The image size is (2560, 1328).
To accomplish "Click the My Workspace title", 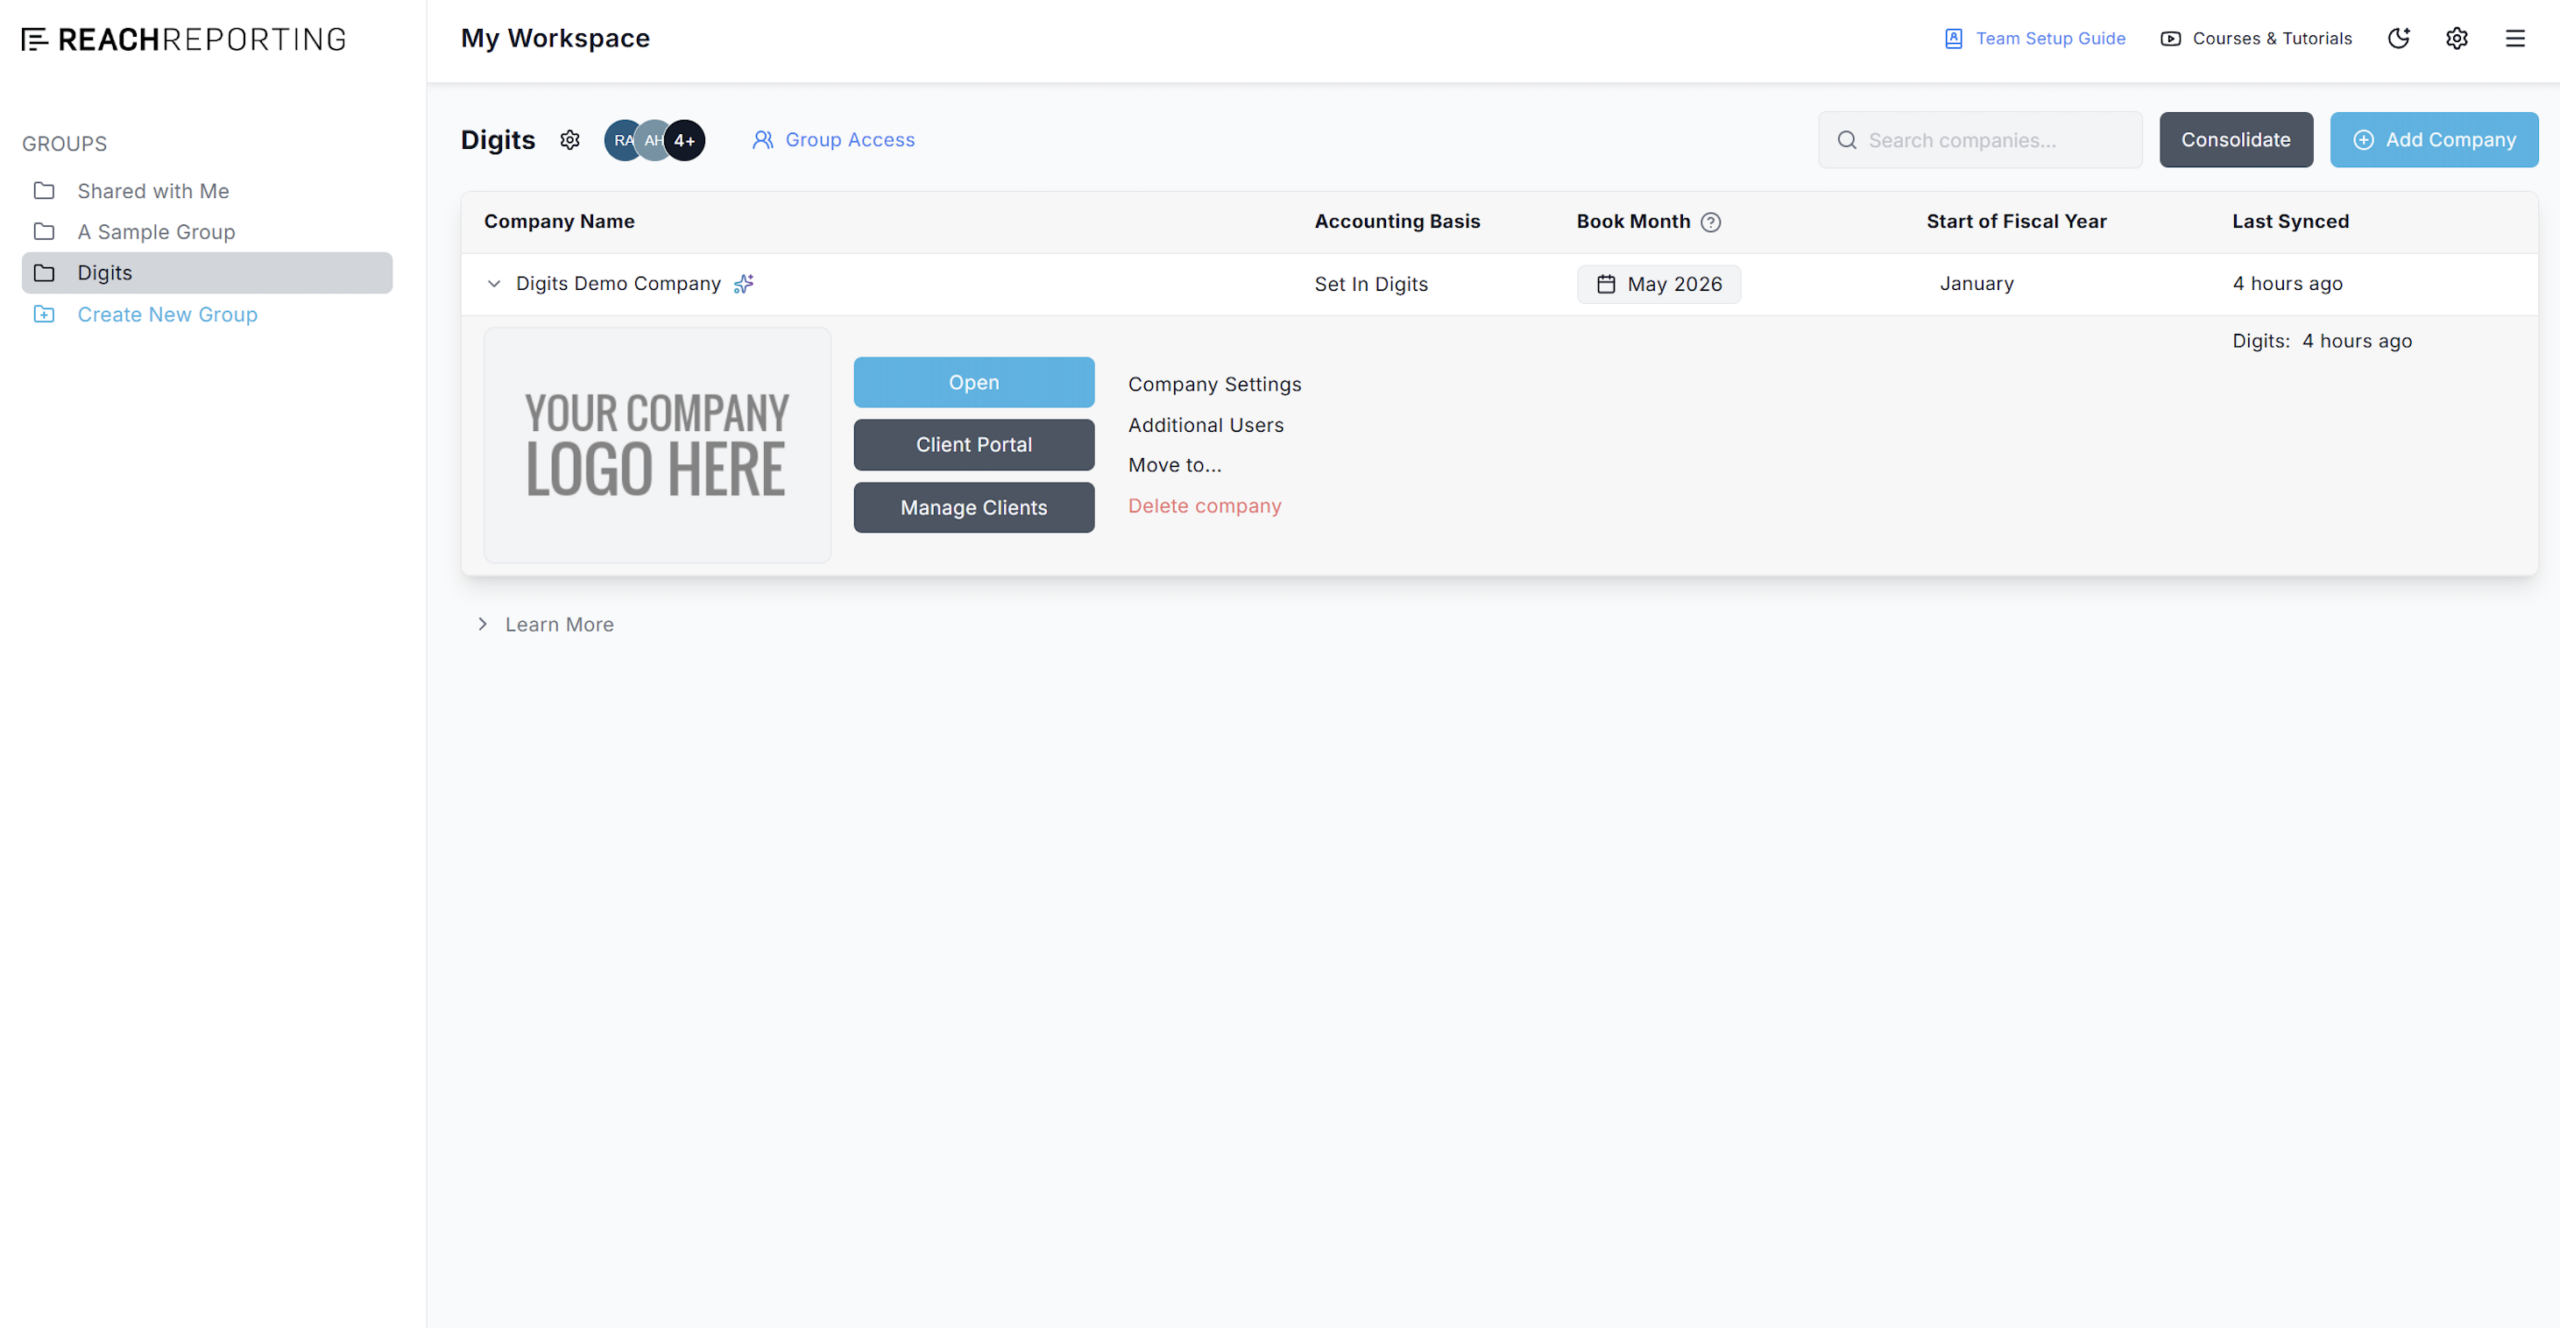I will pos(555,38).
